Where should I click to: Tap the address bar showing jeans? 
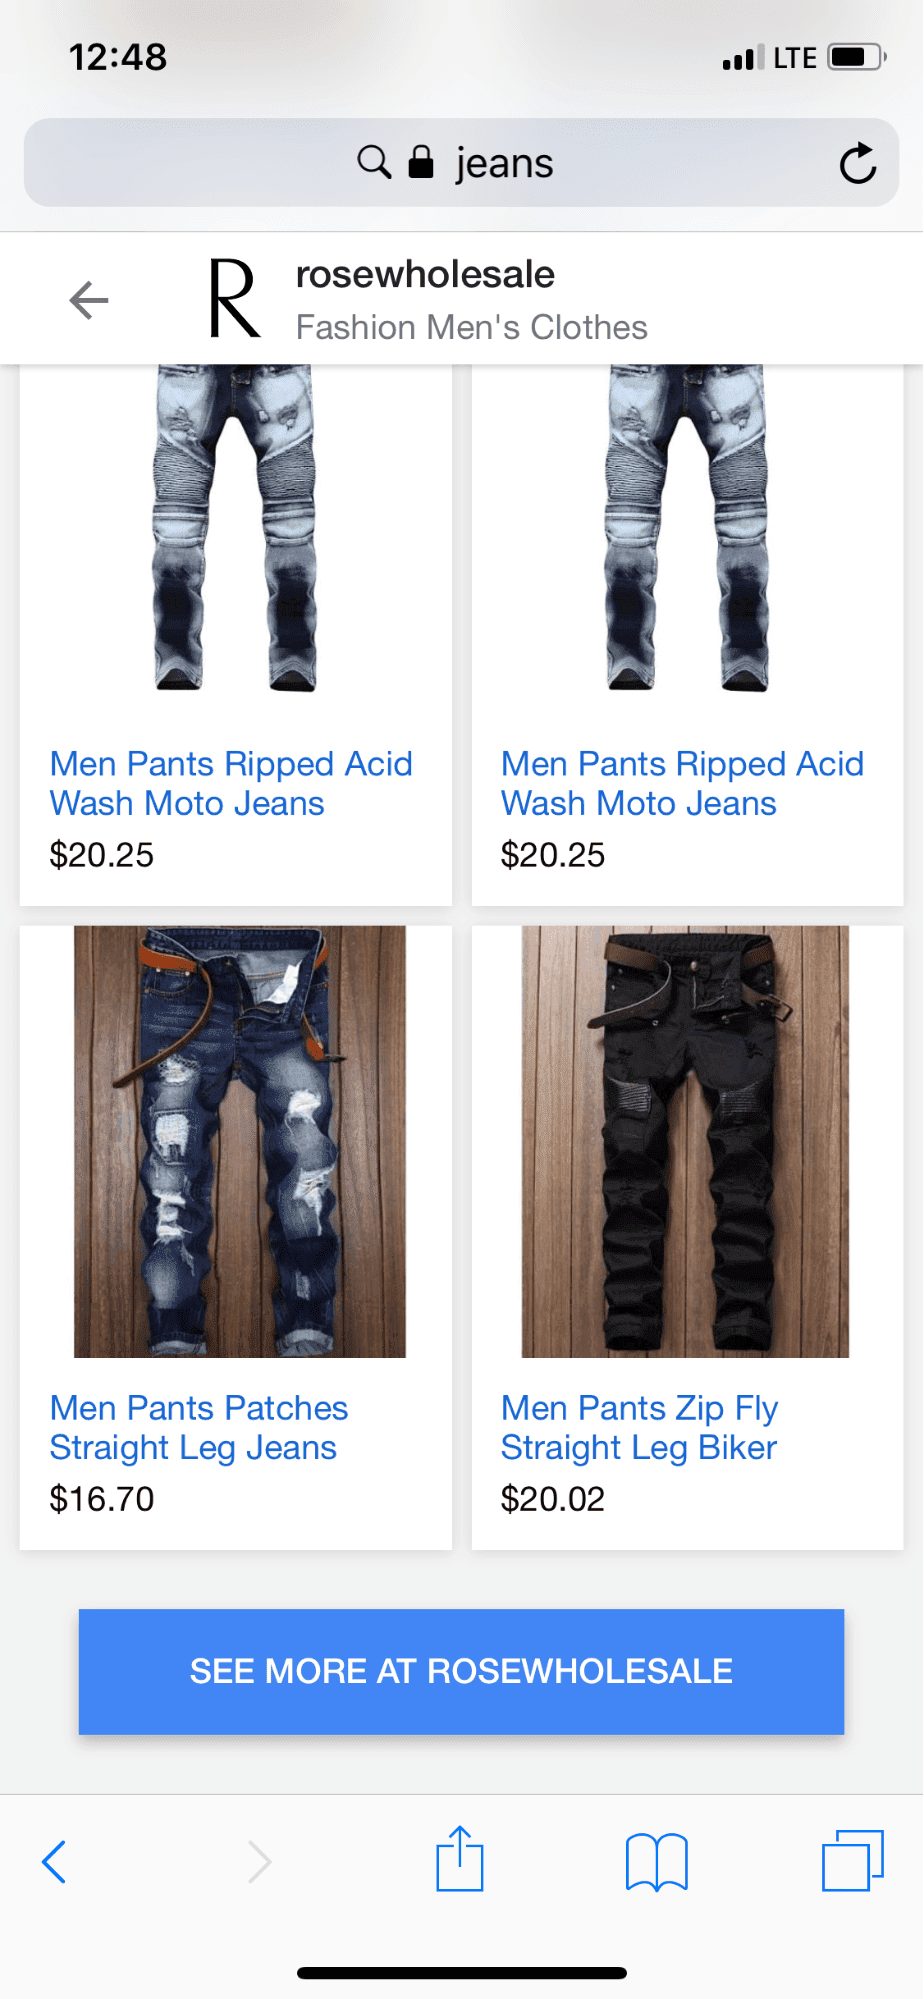461,162
